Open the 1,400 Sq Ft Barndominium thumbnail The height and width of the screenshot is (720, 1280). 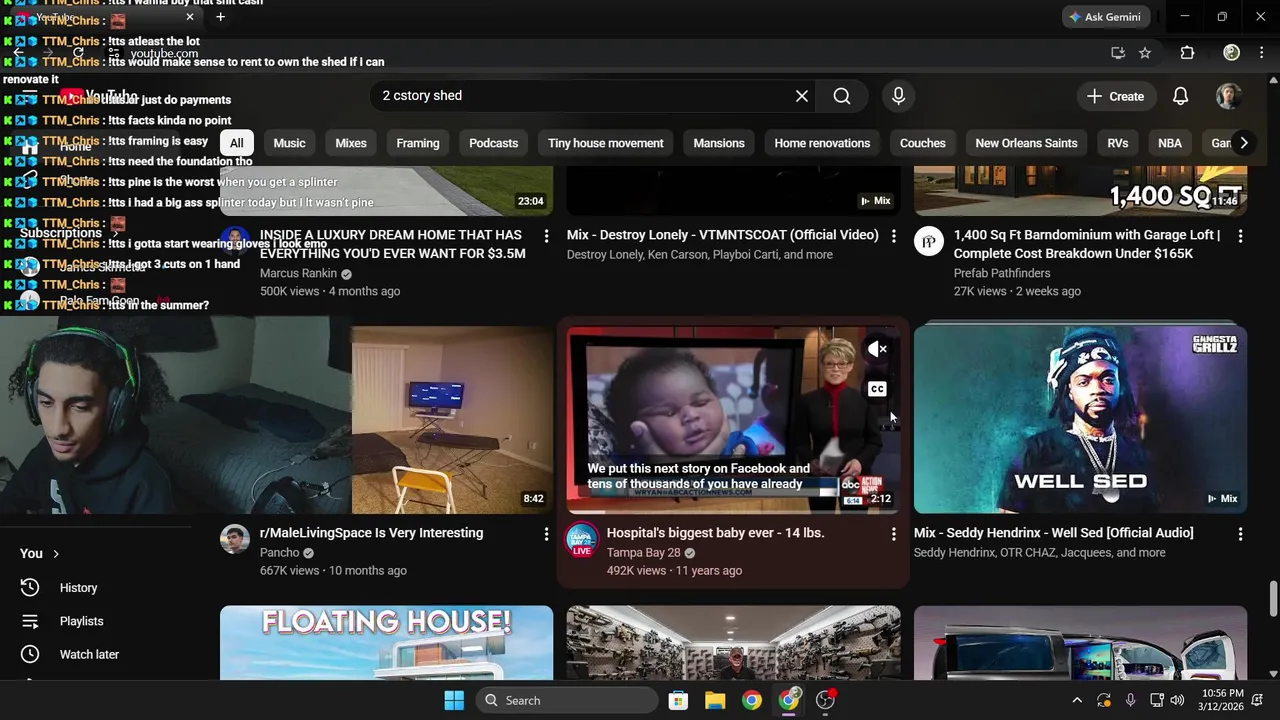tap(1080, 191)
